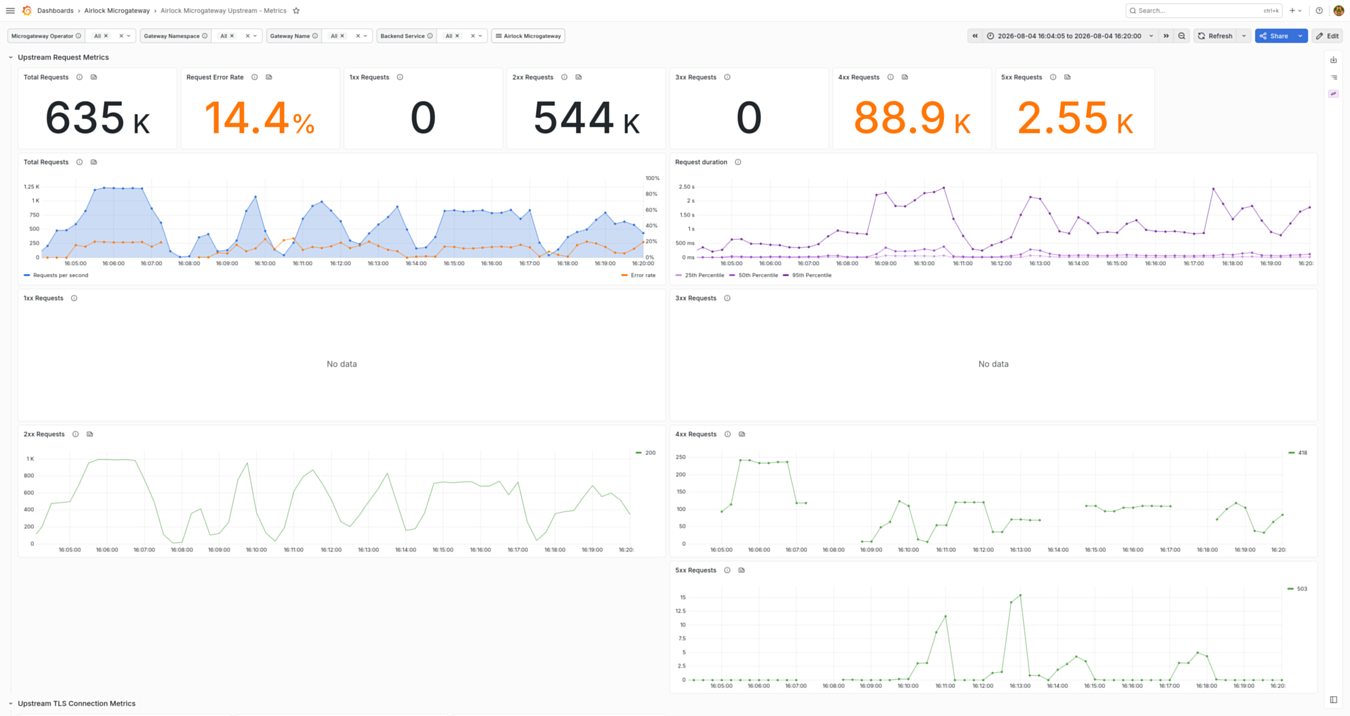Click the blue Share button
Image resolution: width=1350 pixels, height=716 pixels.
(1274, 36)
